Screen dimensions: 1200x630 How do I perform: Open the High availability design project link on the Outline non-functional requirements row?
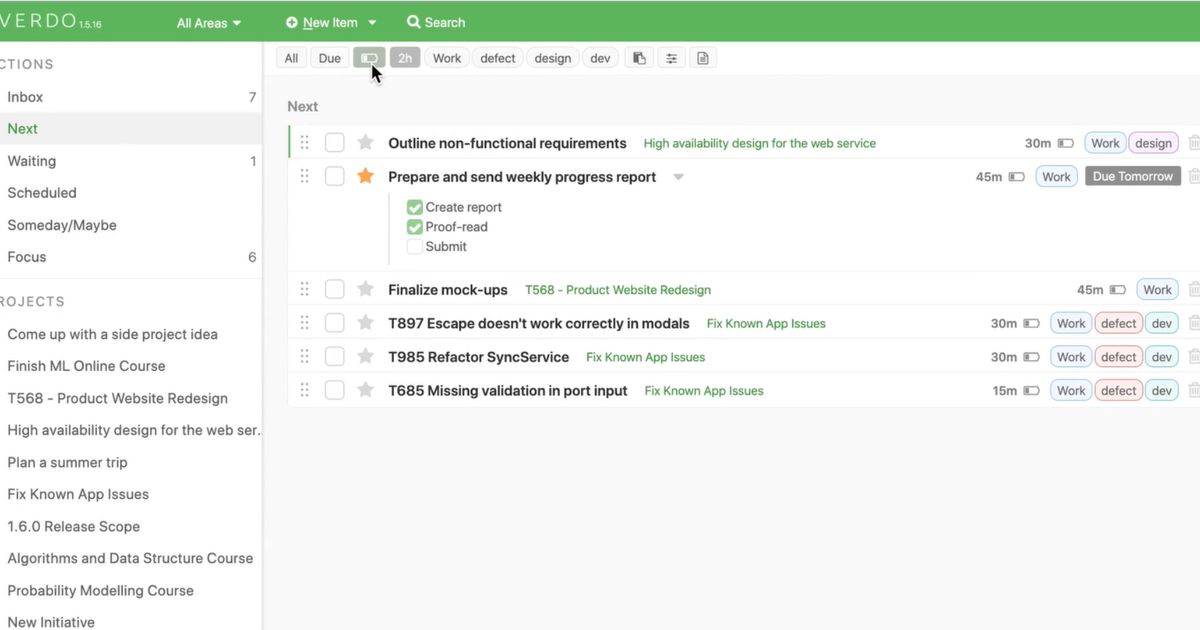click(x=760, y=144)
